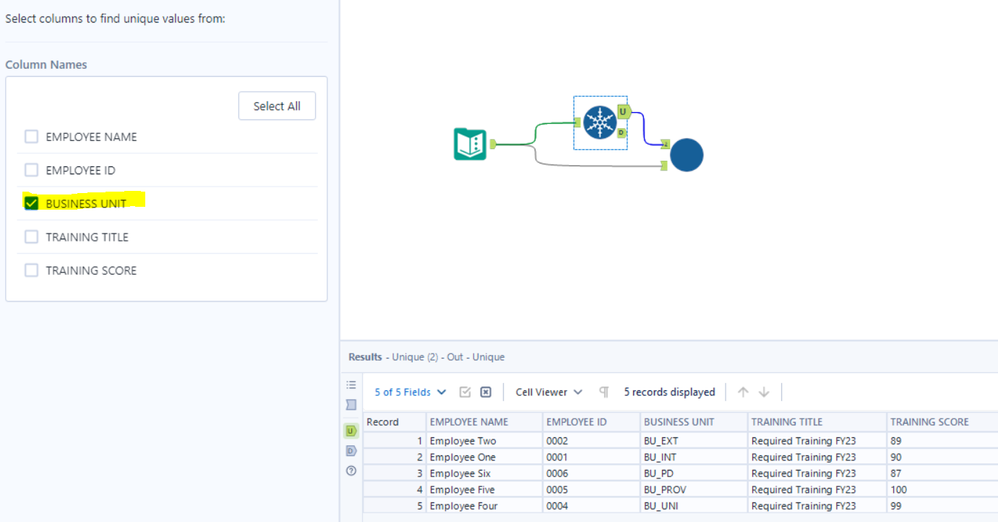Select record number 3 row header
This screenshot has height=522, width=998.
coord(394,473)
